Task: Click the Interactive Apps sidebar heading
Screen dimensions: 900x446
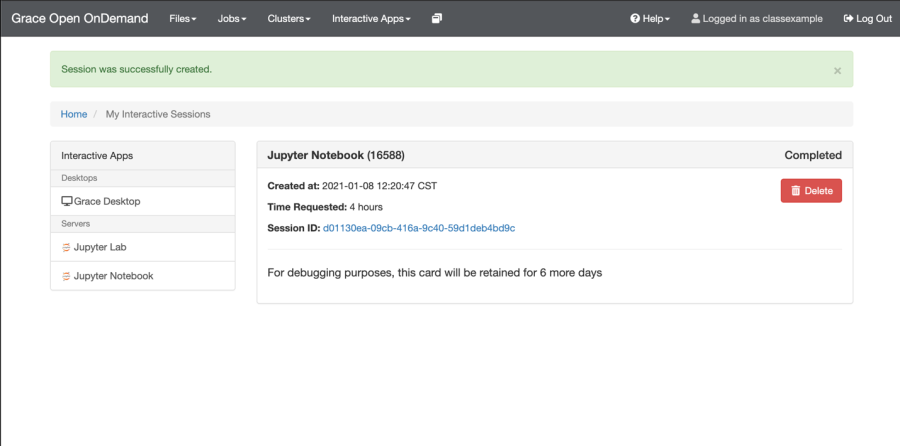Action: [97, 155]
